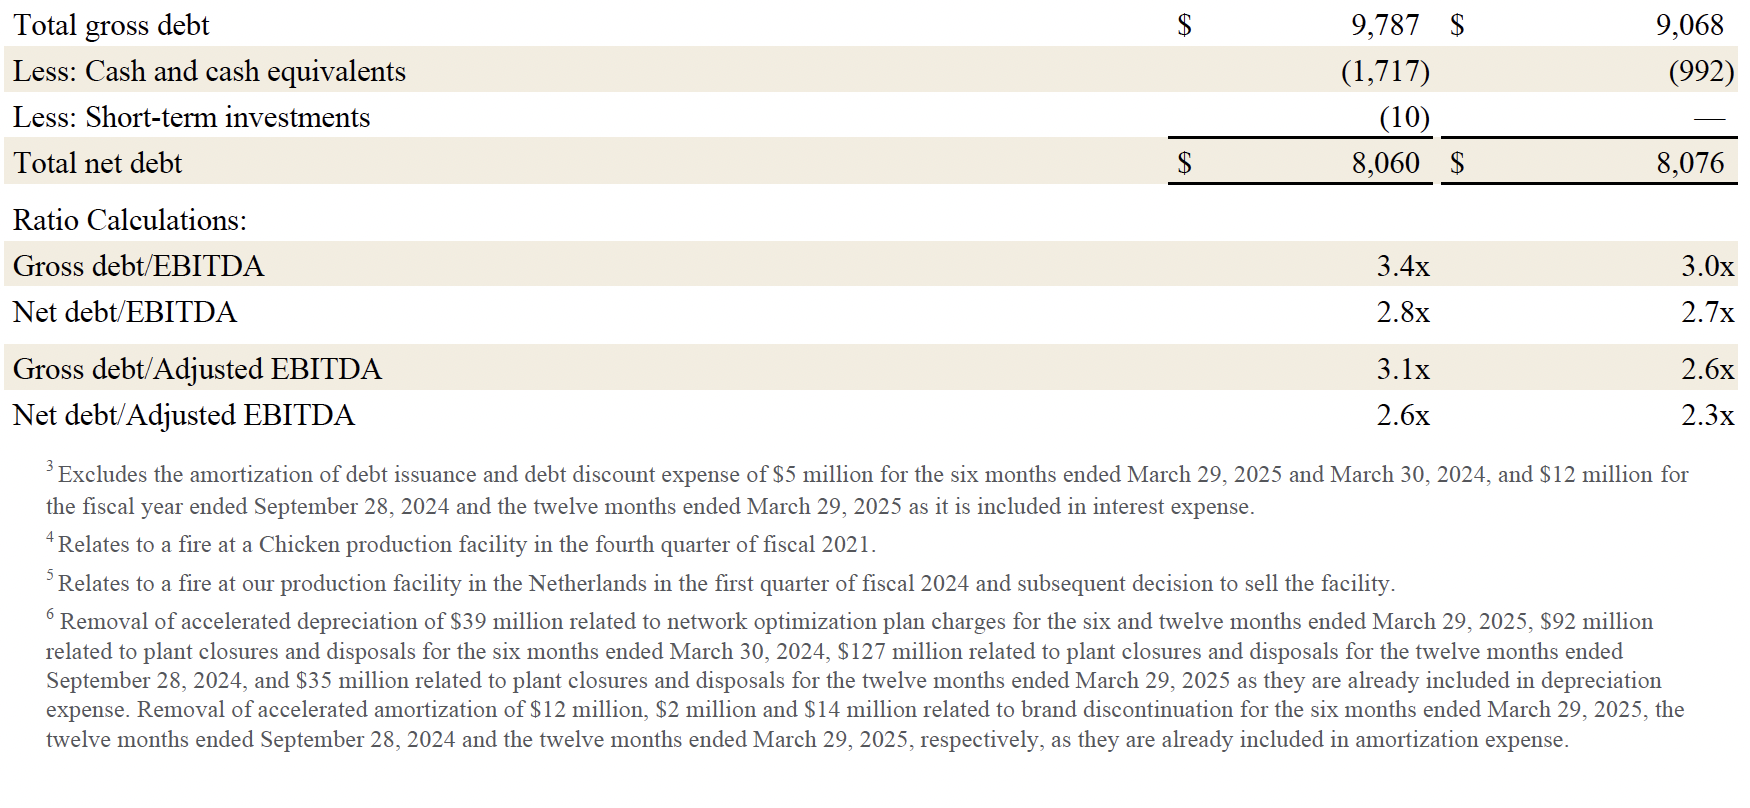Select the Less: Cash and cash equivalents label
Screen dimensions: 1750x808
209,71
